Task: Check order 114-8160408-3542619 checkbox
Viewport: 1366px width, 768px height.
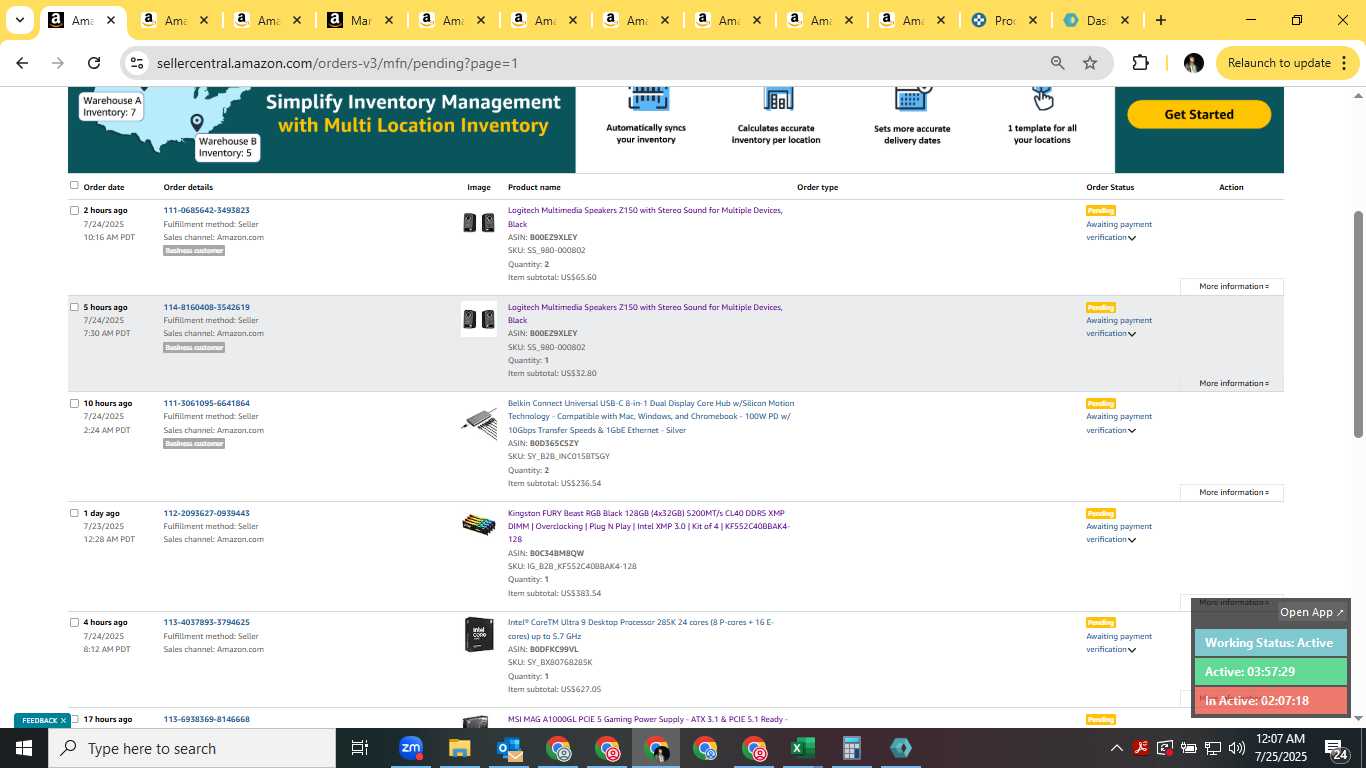Action: click(x=74, y=307)
